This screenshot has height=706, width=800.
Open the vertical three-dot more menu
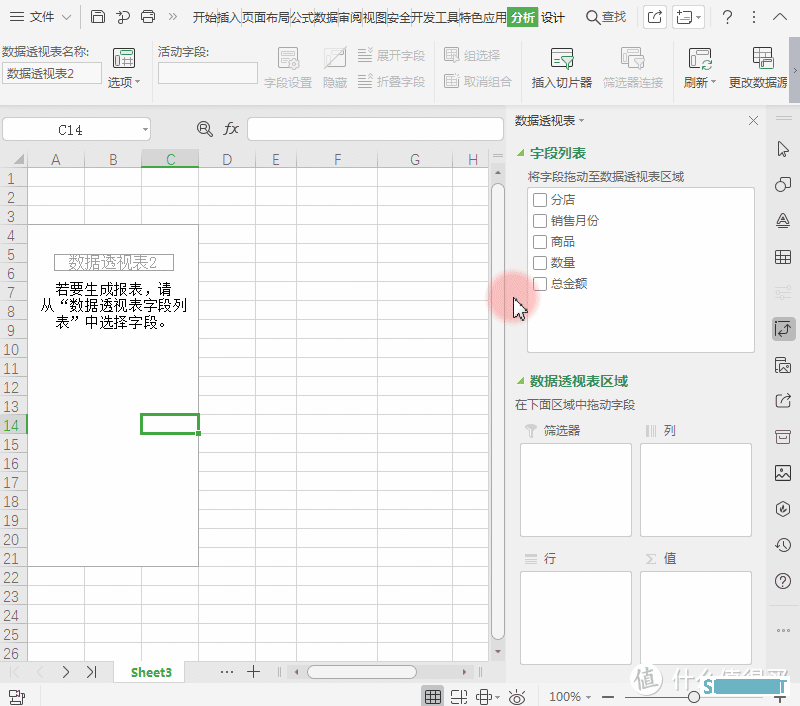754,17
